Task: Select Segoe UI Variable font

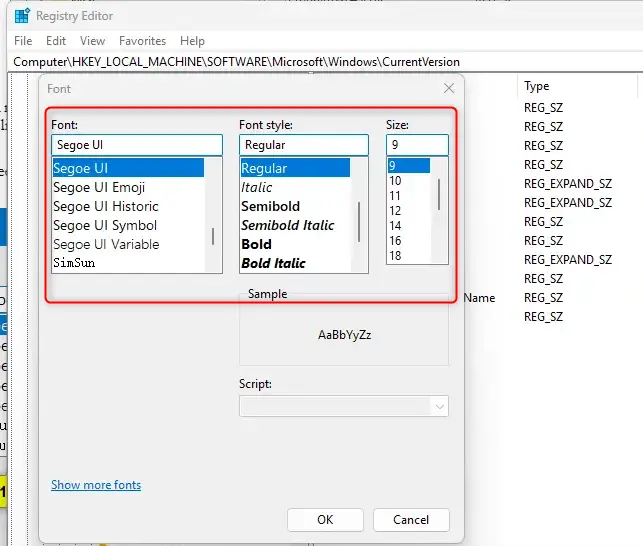Action: (x=128, y=244)
